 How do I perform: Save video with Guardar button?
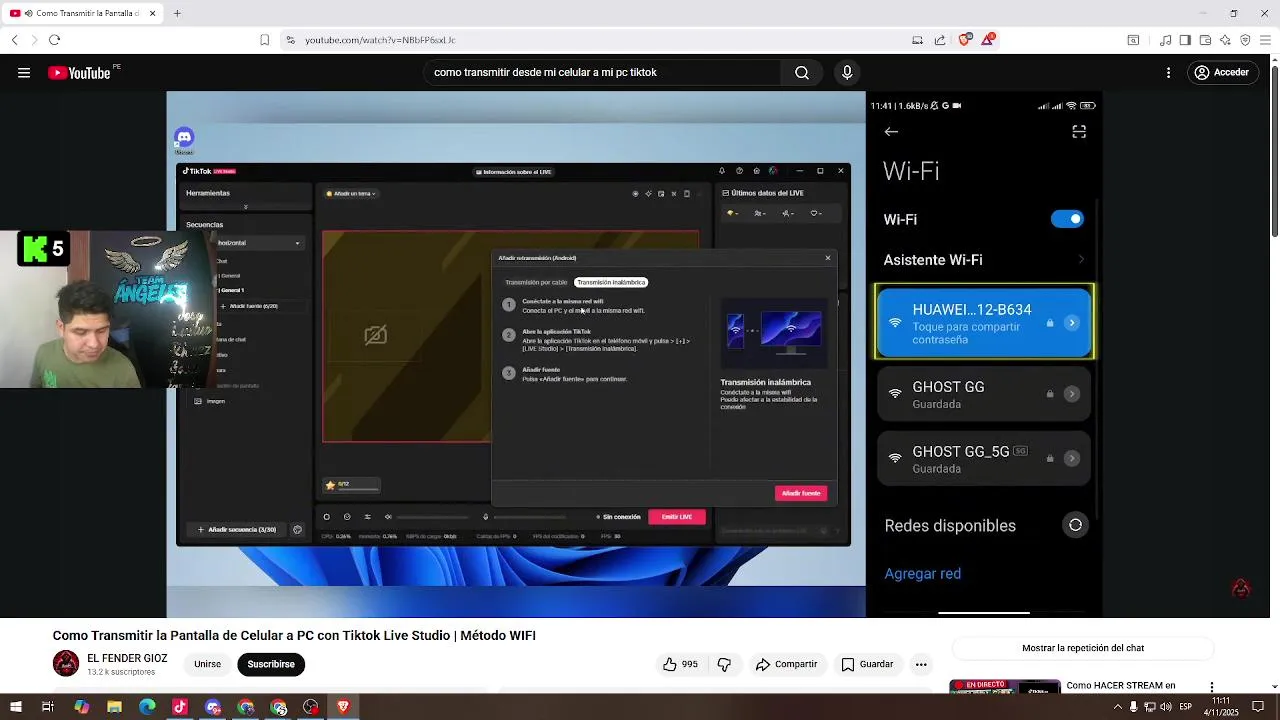coord(867,664)
